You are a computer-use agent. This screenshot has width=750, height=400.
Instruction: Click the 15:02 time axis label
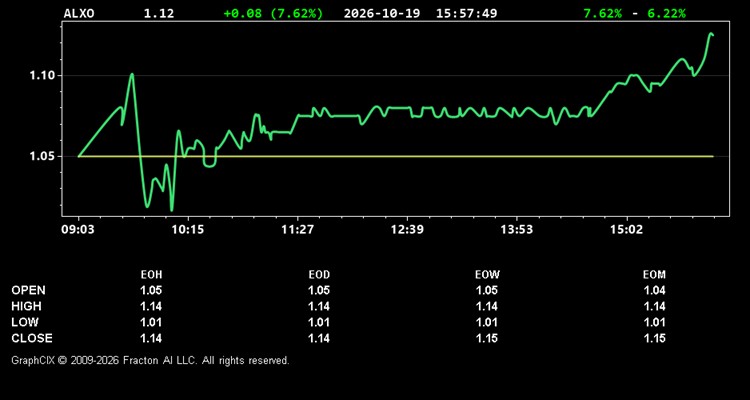(626, 230)
